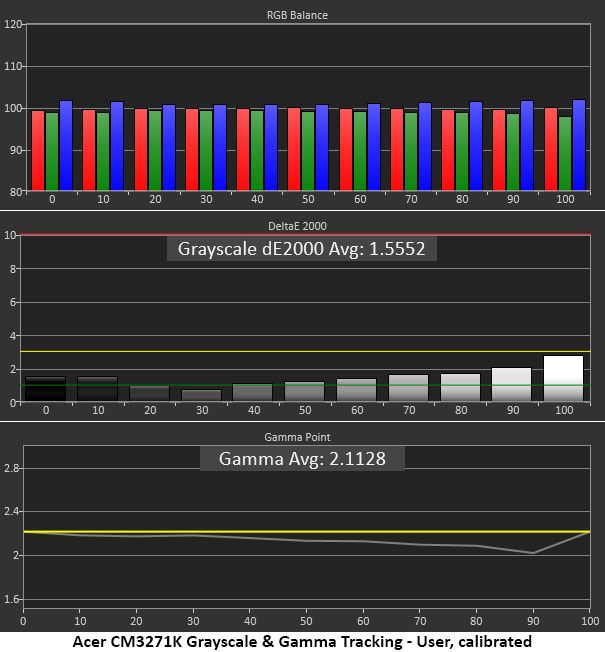Click the green bar at 90 in RGB Balance
Image resolution: width=605 pixels, height=652 pixels.
513,152
